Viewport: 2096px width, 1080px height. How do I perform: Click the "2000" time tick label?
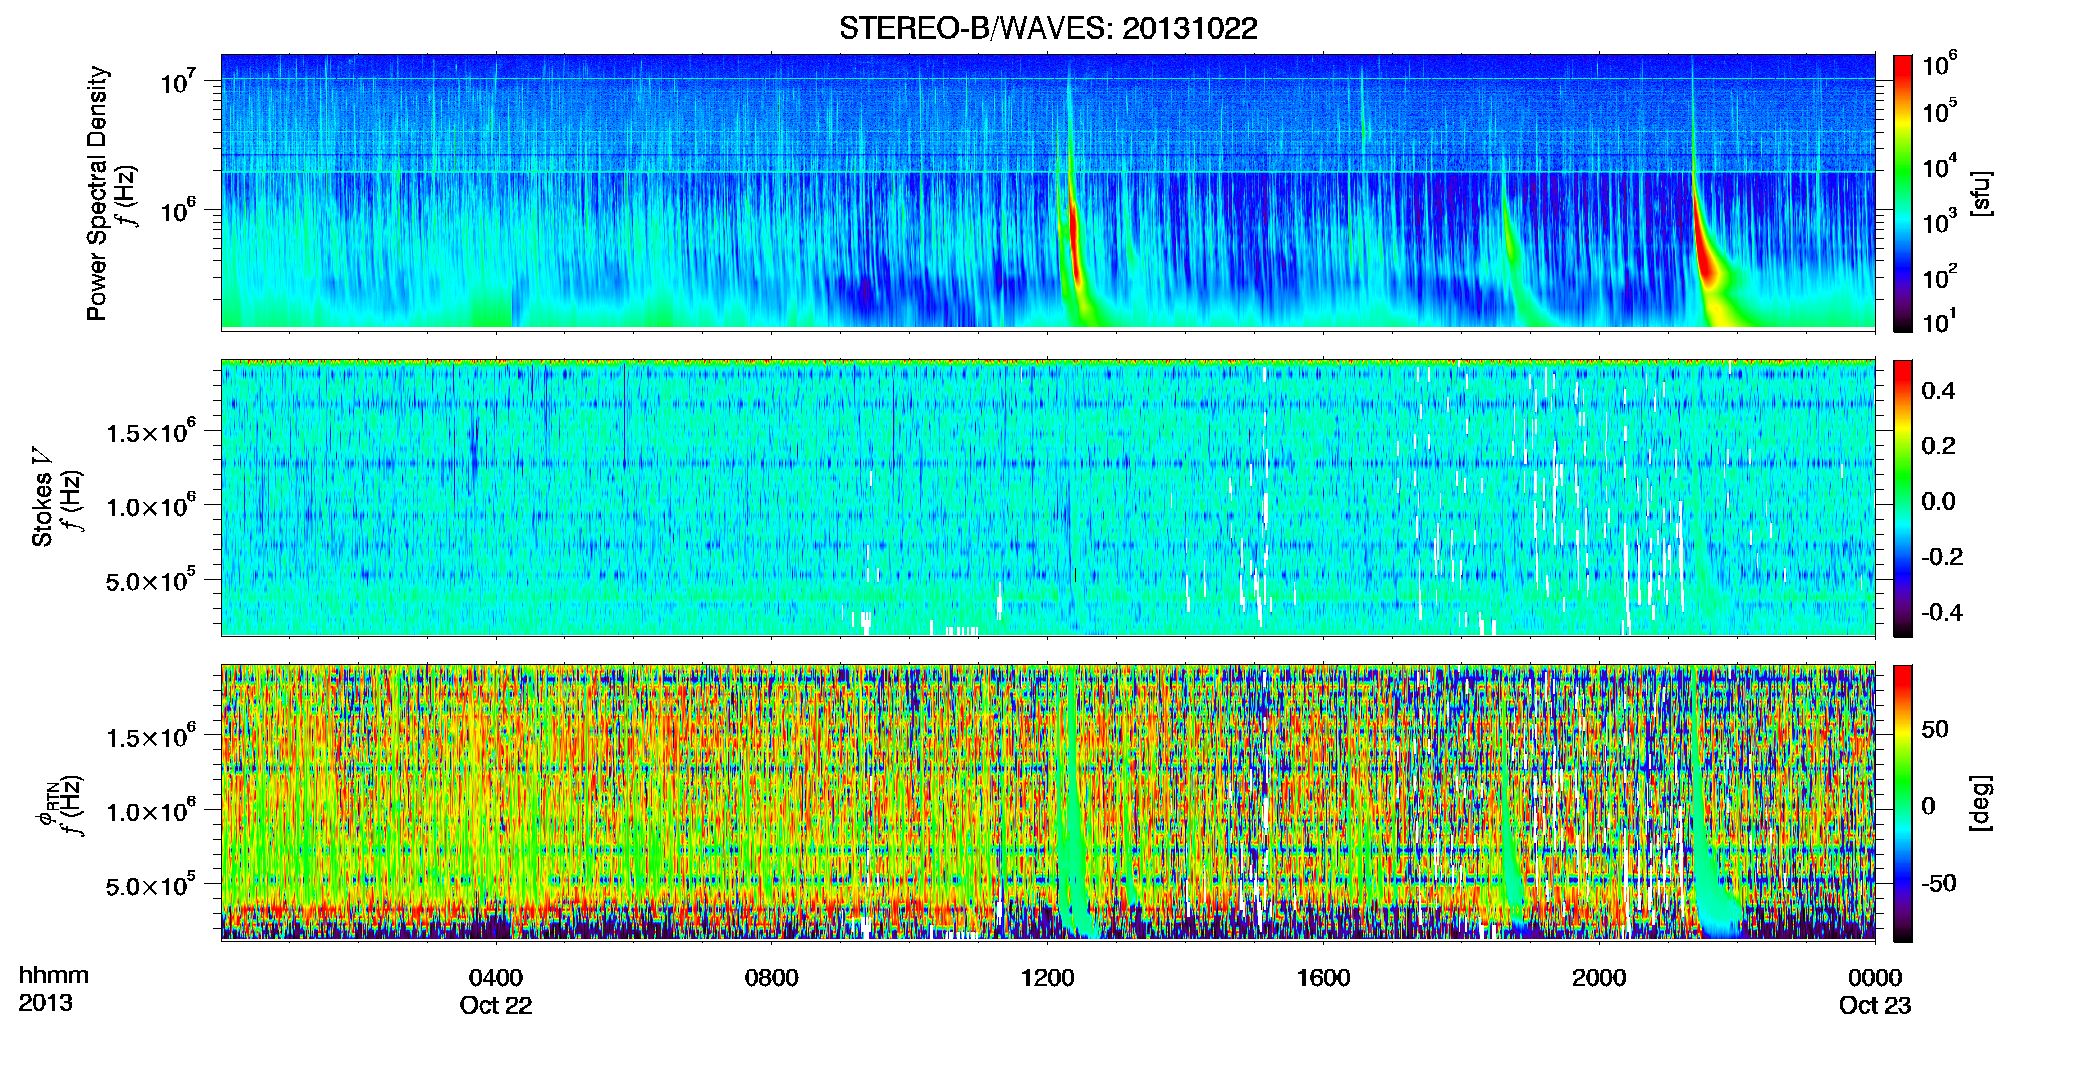pyautogui.click(x=1599, y=978)
